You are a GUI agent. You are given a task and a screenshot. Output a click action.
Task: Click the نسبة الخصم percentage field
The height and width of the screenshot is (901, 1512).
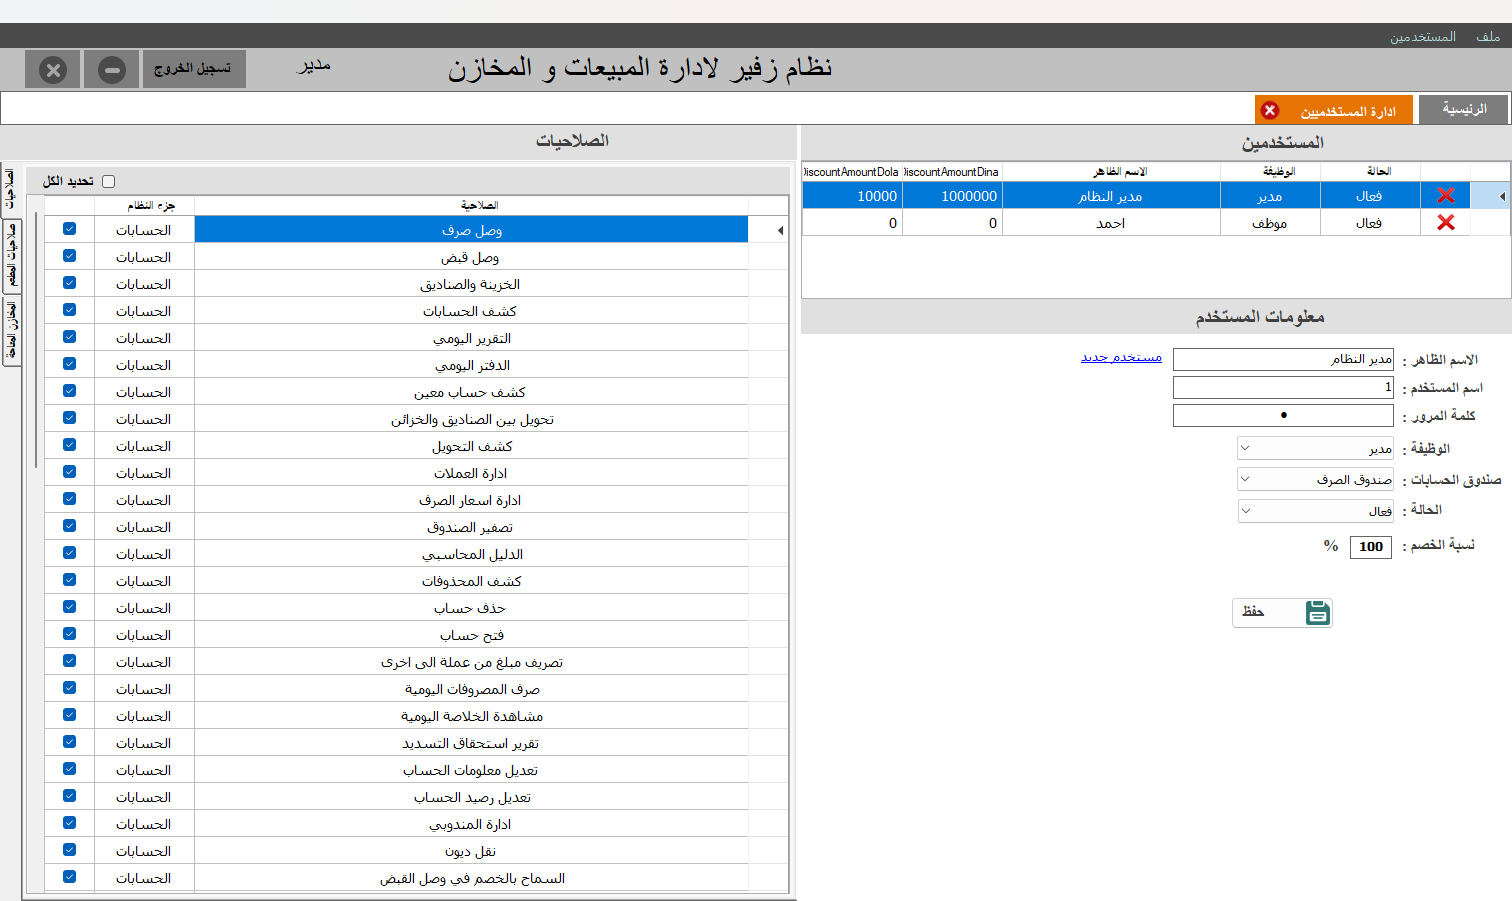[1371, 547]
